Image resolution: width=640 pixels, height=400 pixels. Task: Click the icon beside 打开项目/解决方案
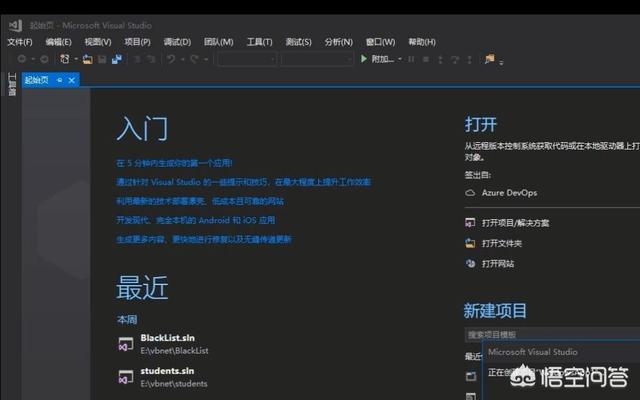(x=470, y=222)
